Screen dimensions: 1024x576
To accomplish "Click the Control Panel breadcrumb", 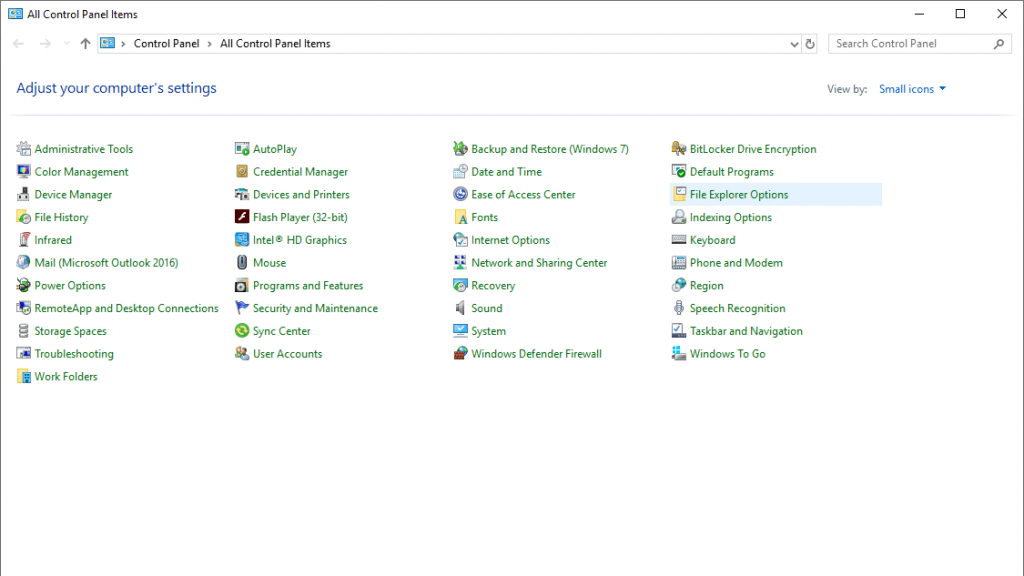I will point(166,44).
